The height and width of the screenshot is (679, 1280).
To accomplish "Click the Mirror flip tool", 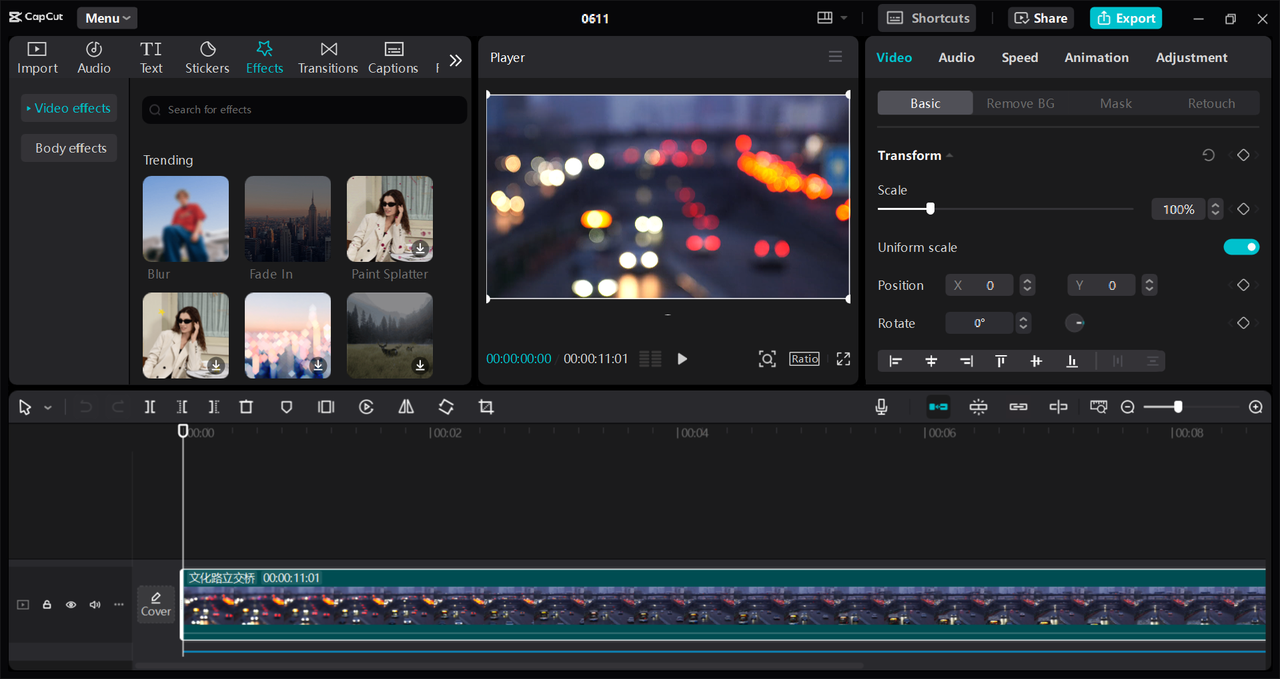I will pos(406,407).
